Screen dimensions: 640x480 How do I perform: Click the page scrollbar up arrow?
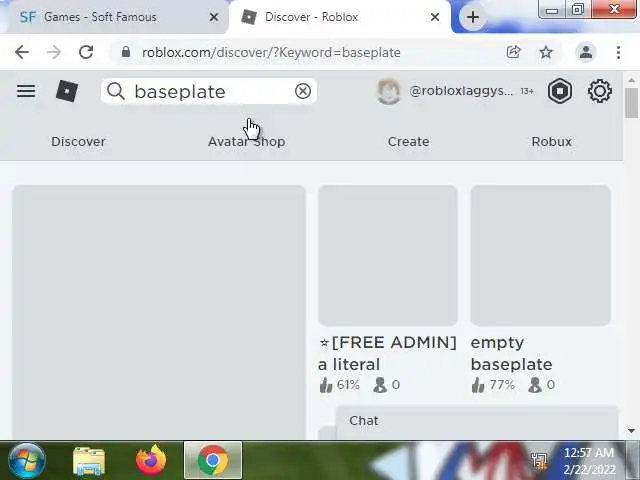click(x=631, y=80)
